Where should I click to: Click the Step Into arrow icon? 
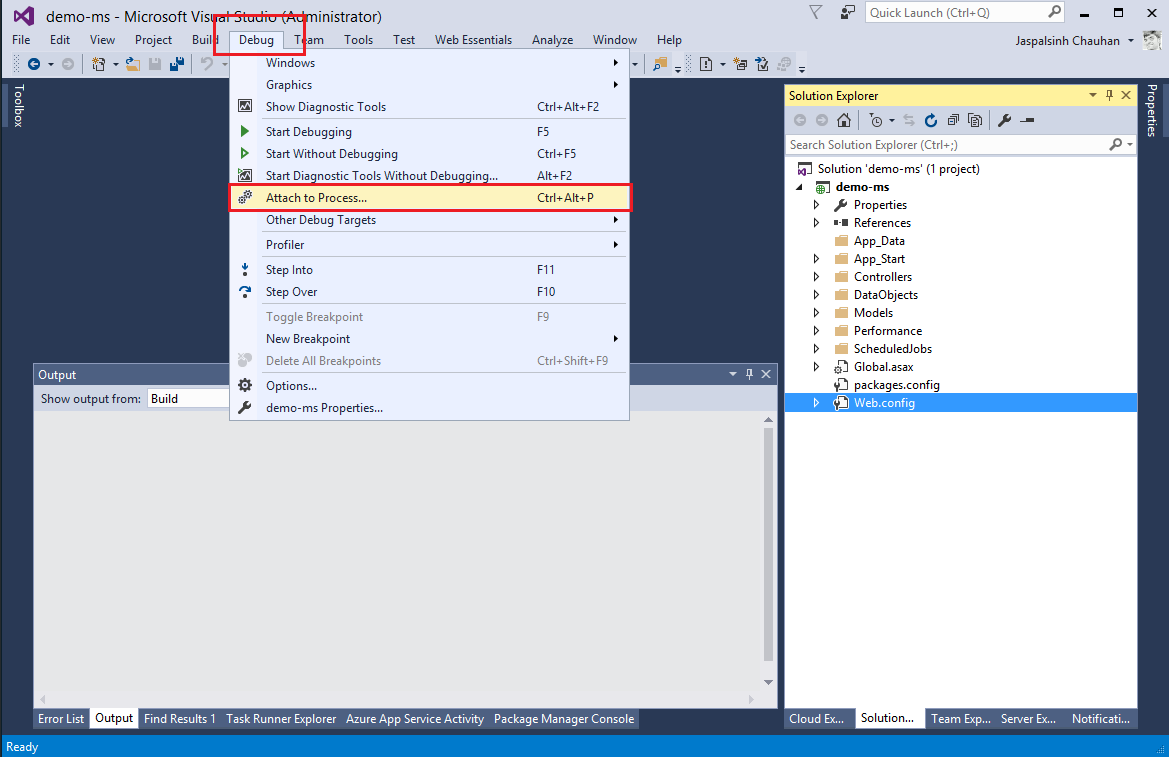pos(245,270)
